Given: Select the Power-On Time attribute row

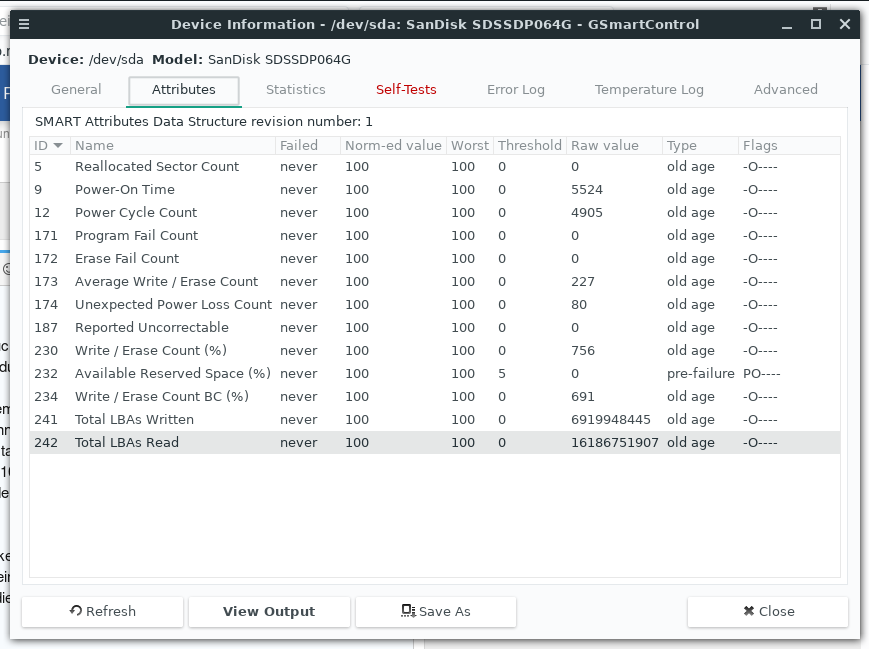Looking at the screenshot, I should coord(435,190).
